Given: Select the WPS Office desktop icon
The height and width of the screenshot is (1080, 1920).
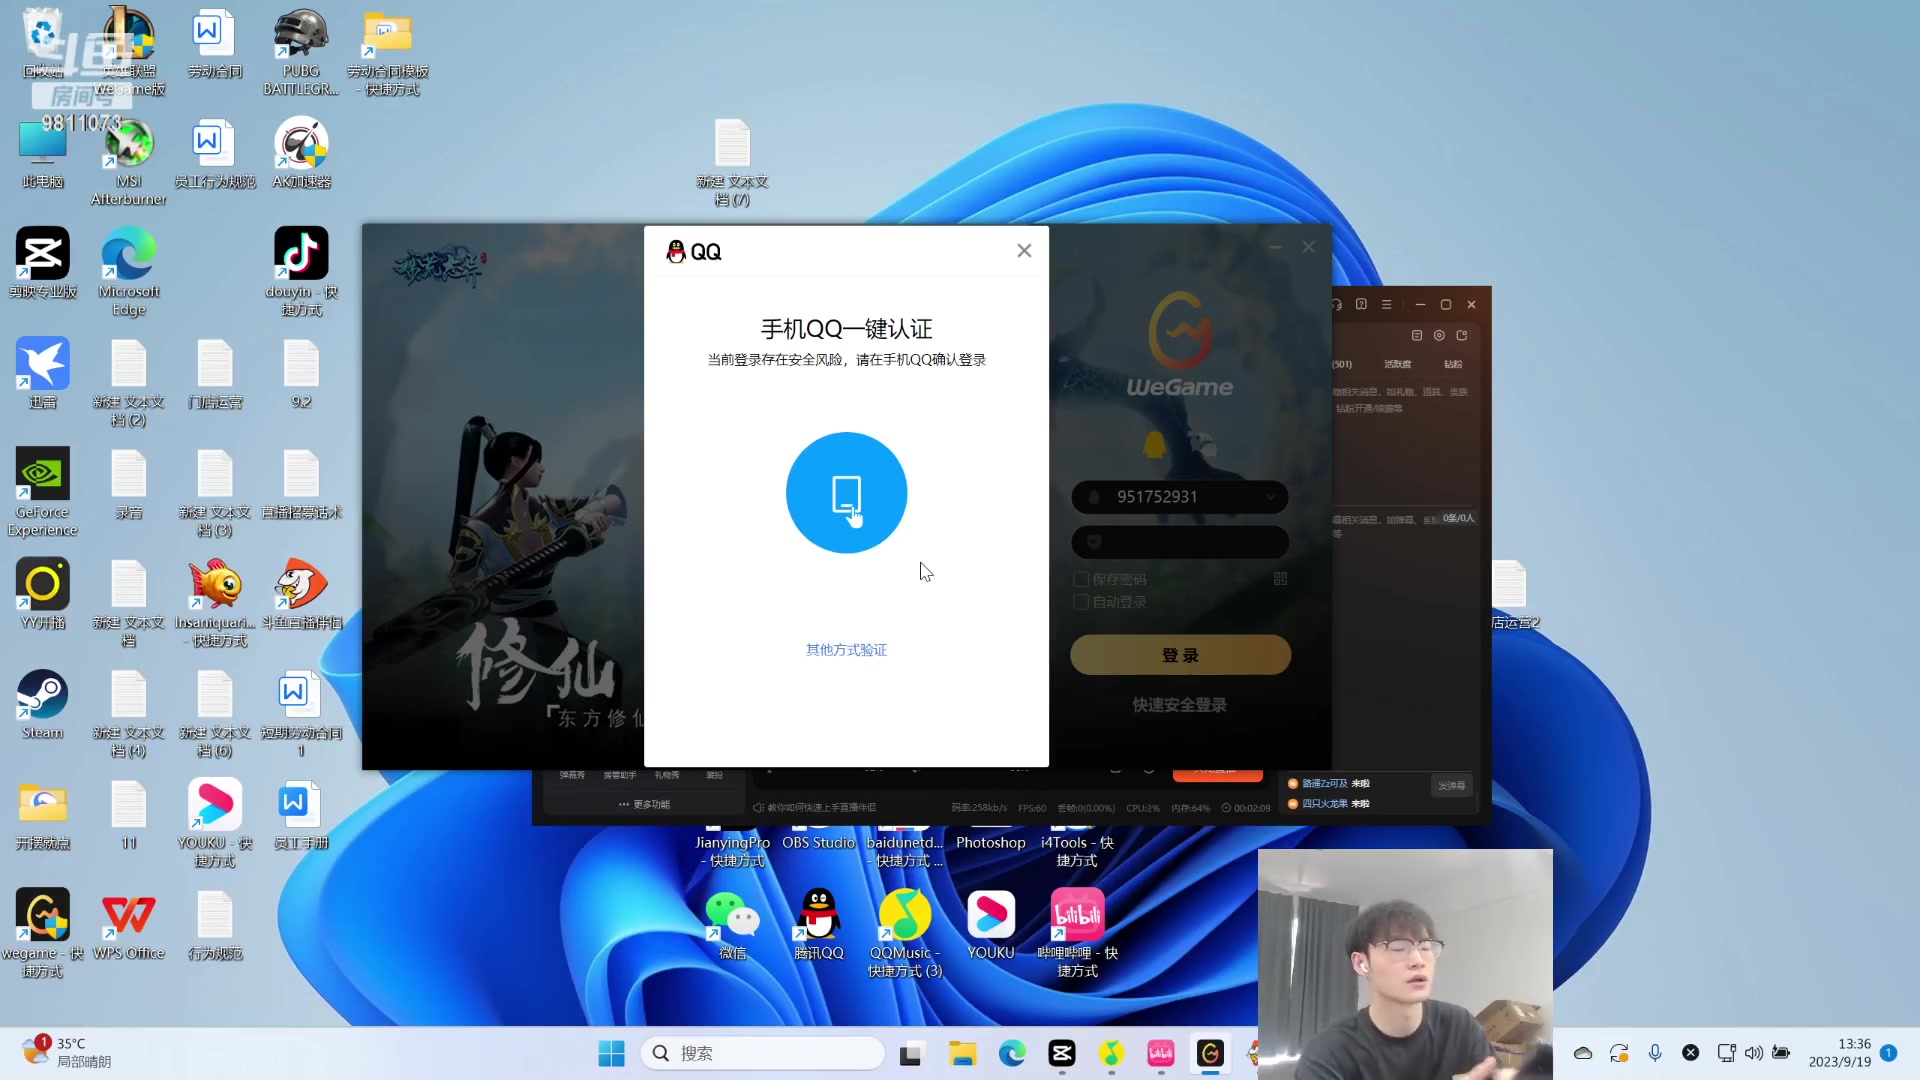Looking at the screenshot, I should (129, 925).
